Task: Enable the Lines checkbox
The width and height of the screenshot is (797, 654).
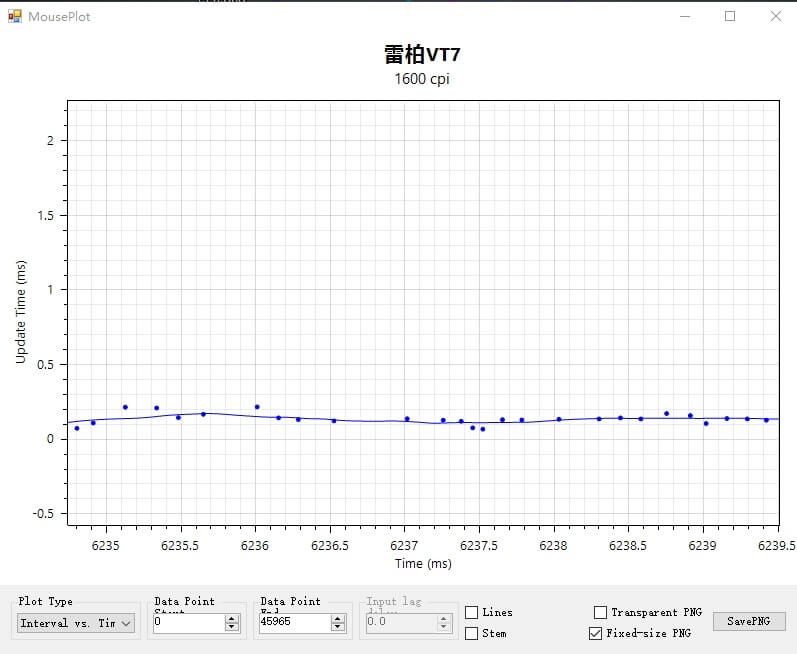Action: click(x=472, y=612)
